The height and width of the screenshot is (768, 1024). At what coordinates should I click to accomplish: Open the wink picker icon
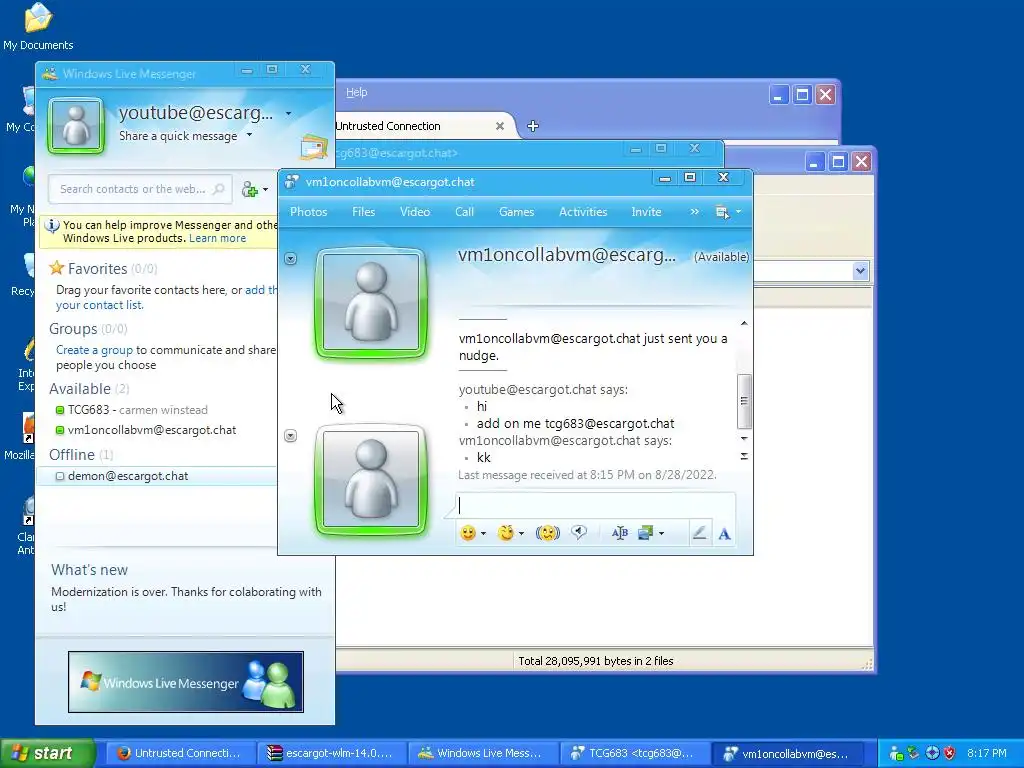click(505, 533)
